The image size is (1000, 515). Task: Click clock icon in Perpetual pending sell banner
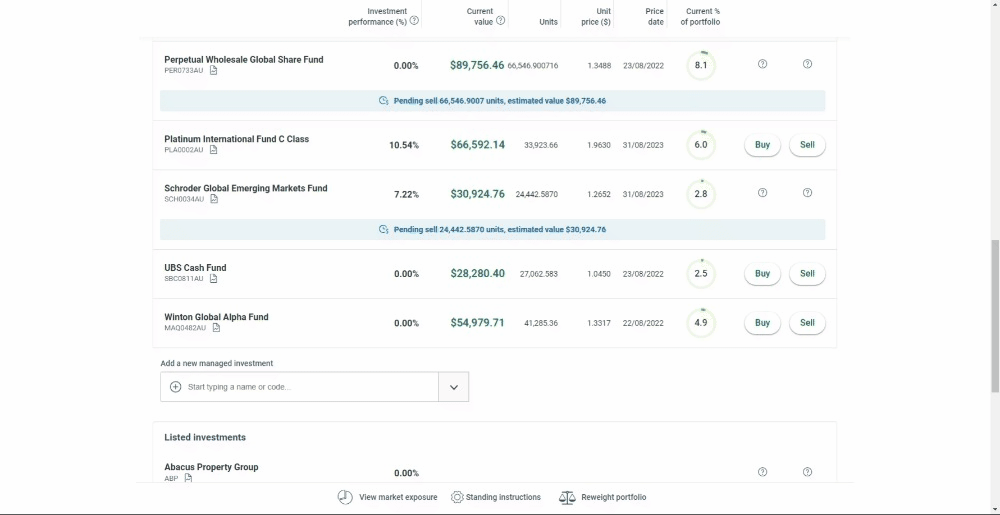(x=384, y=101)
